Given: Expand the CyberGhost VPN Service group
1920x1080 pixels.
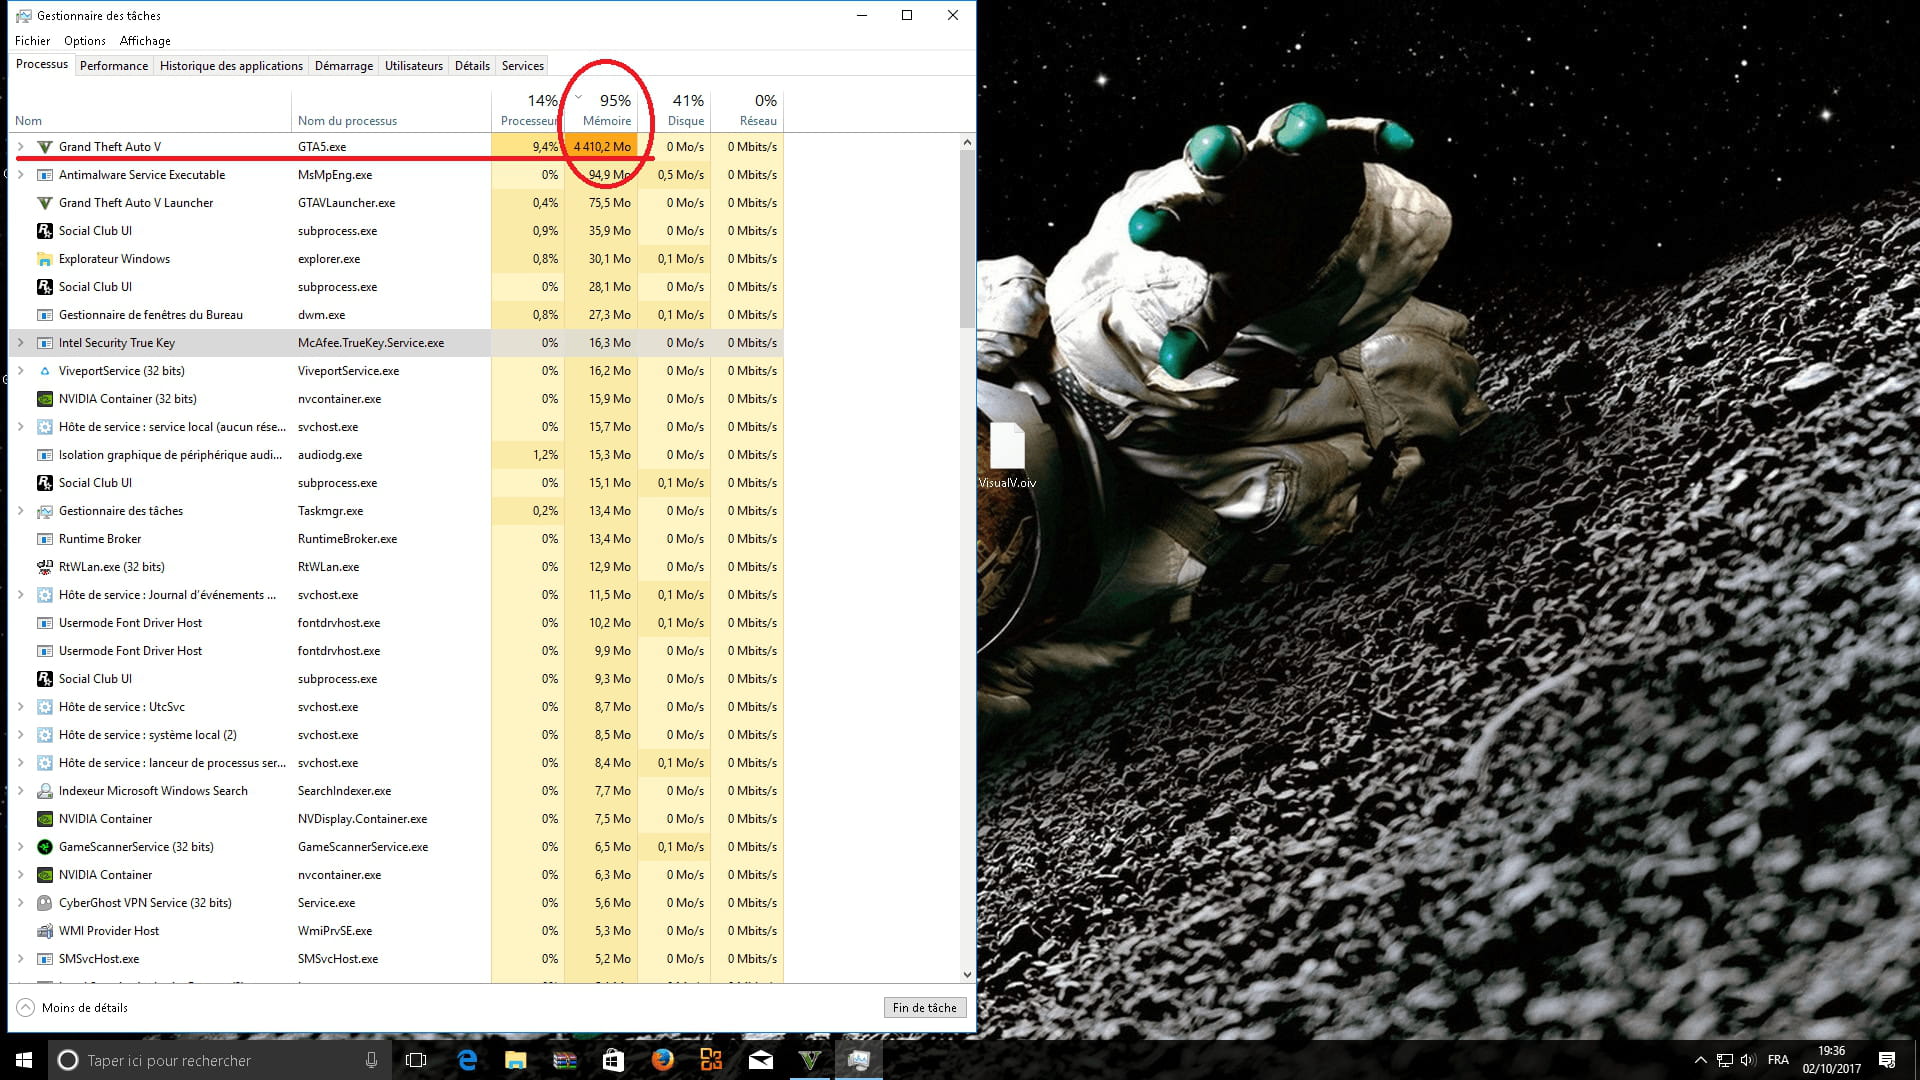Looking at the screenshot, I should (20, 903).
